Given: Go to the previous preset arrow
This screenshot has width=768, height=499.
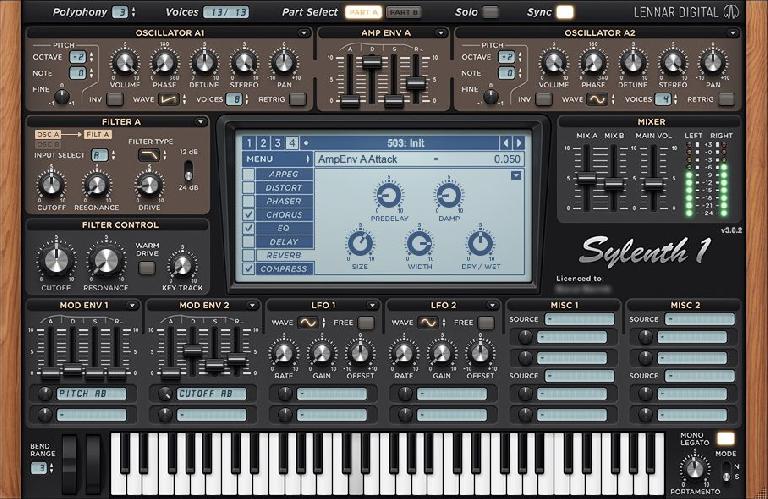Looking at the screenshot, I should 506,143.
